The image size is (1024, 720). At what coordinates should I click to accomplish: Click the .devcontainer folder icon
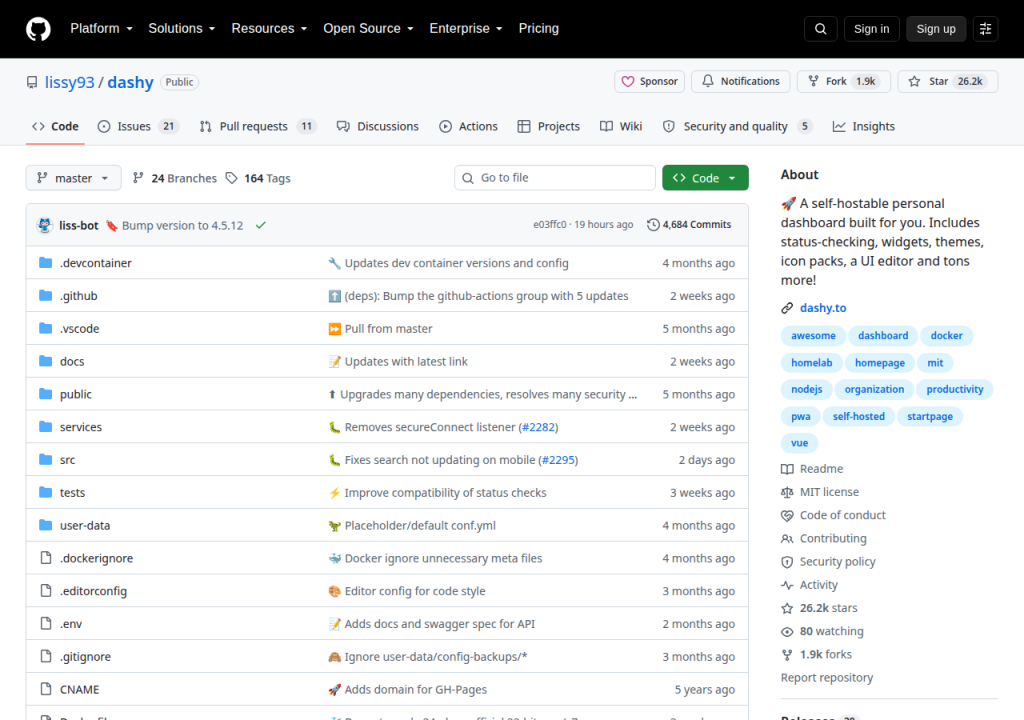point(46,263)
